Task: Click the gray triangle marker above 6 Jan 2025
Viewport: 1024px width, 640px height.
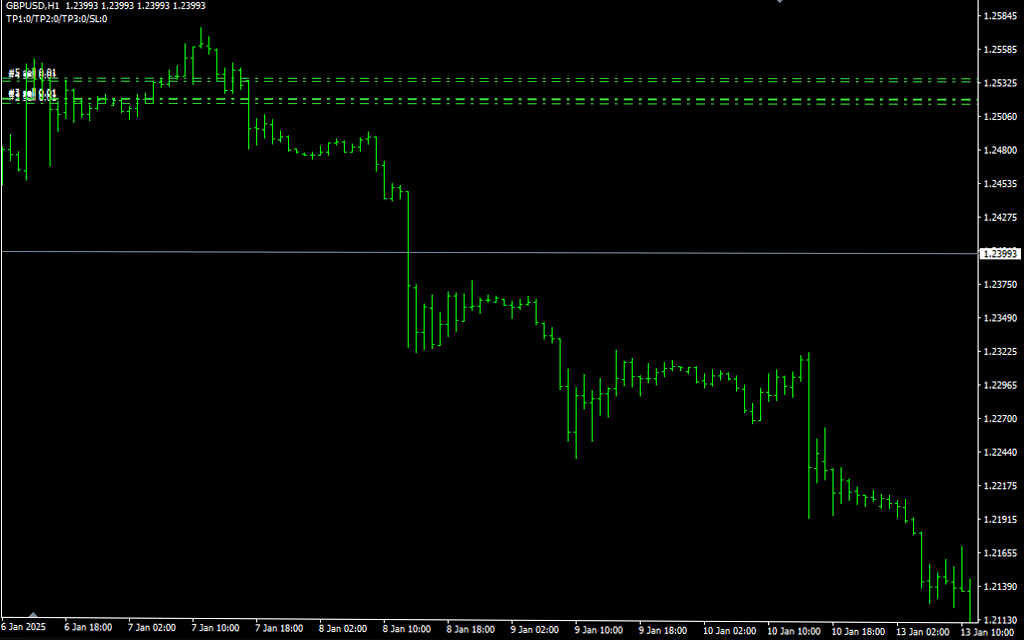Action: tap(33, 615)
